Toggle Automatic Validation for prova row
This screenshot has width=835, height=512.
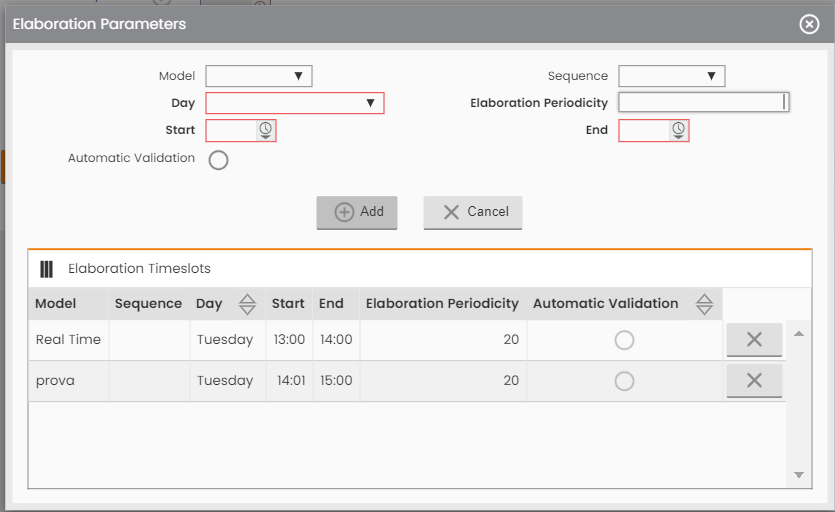point(624,381)
